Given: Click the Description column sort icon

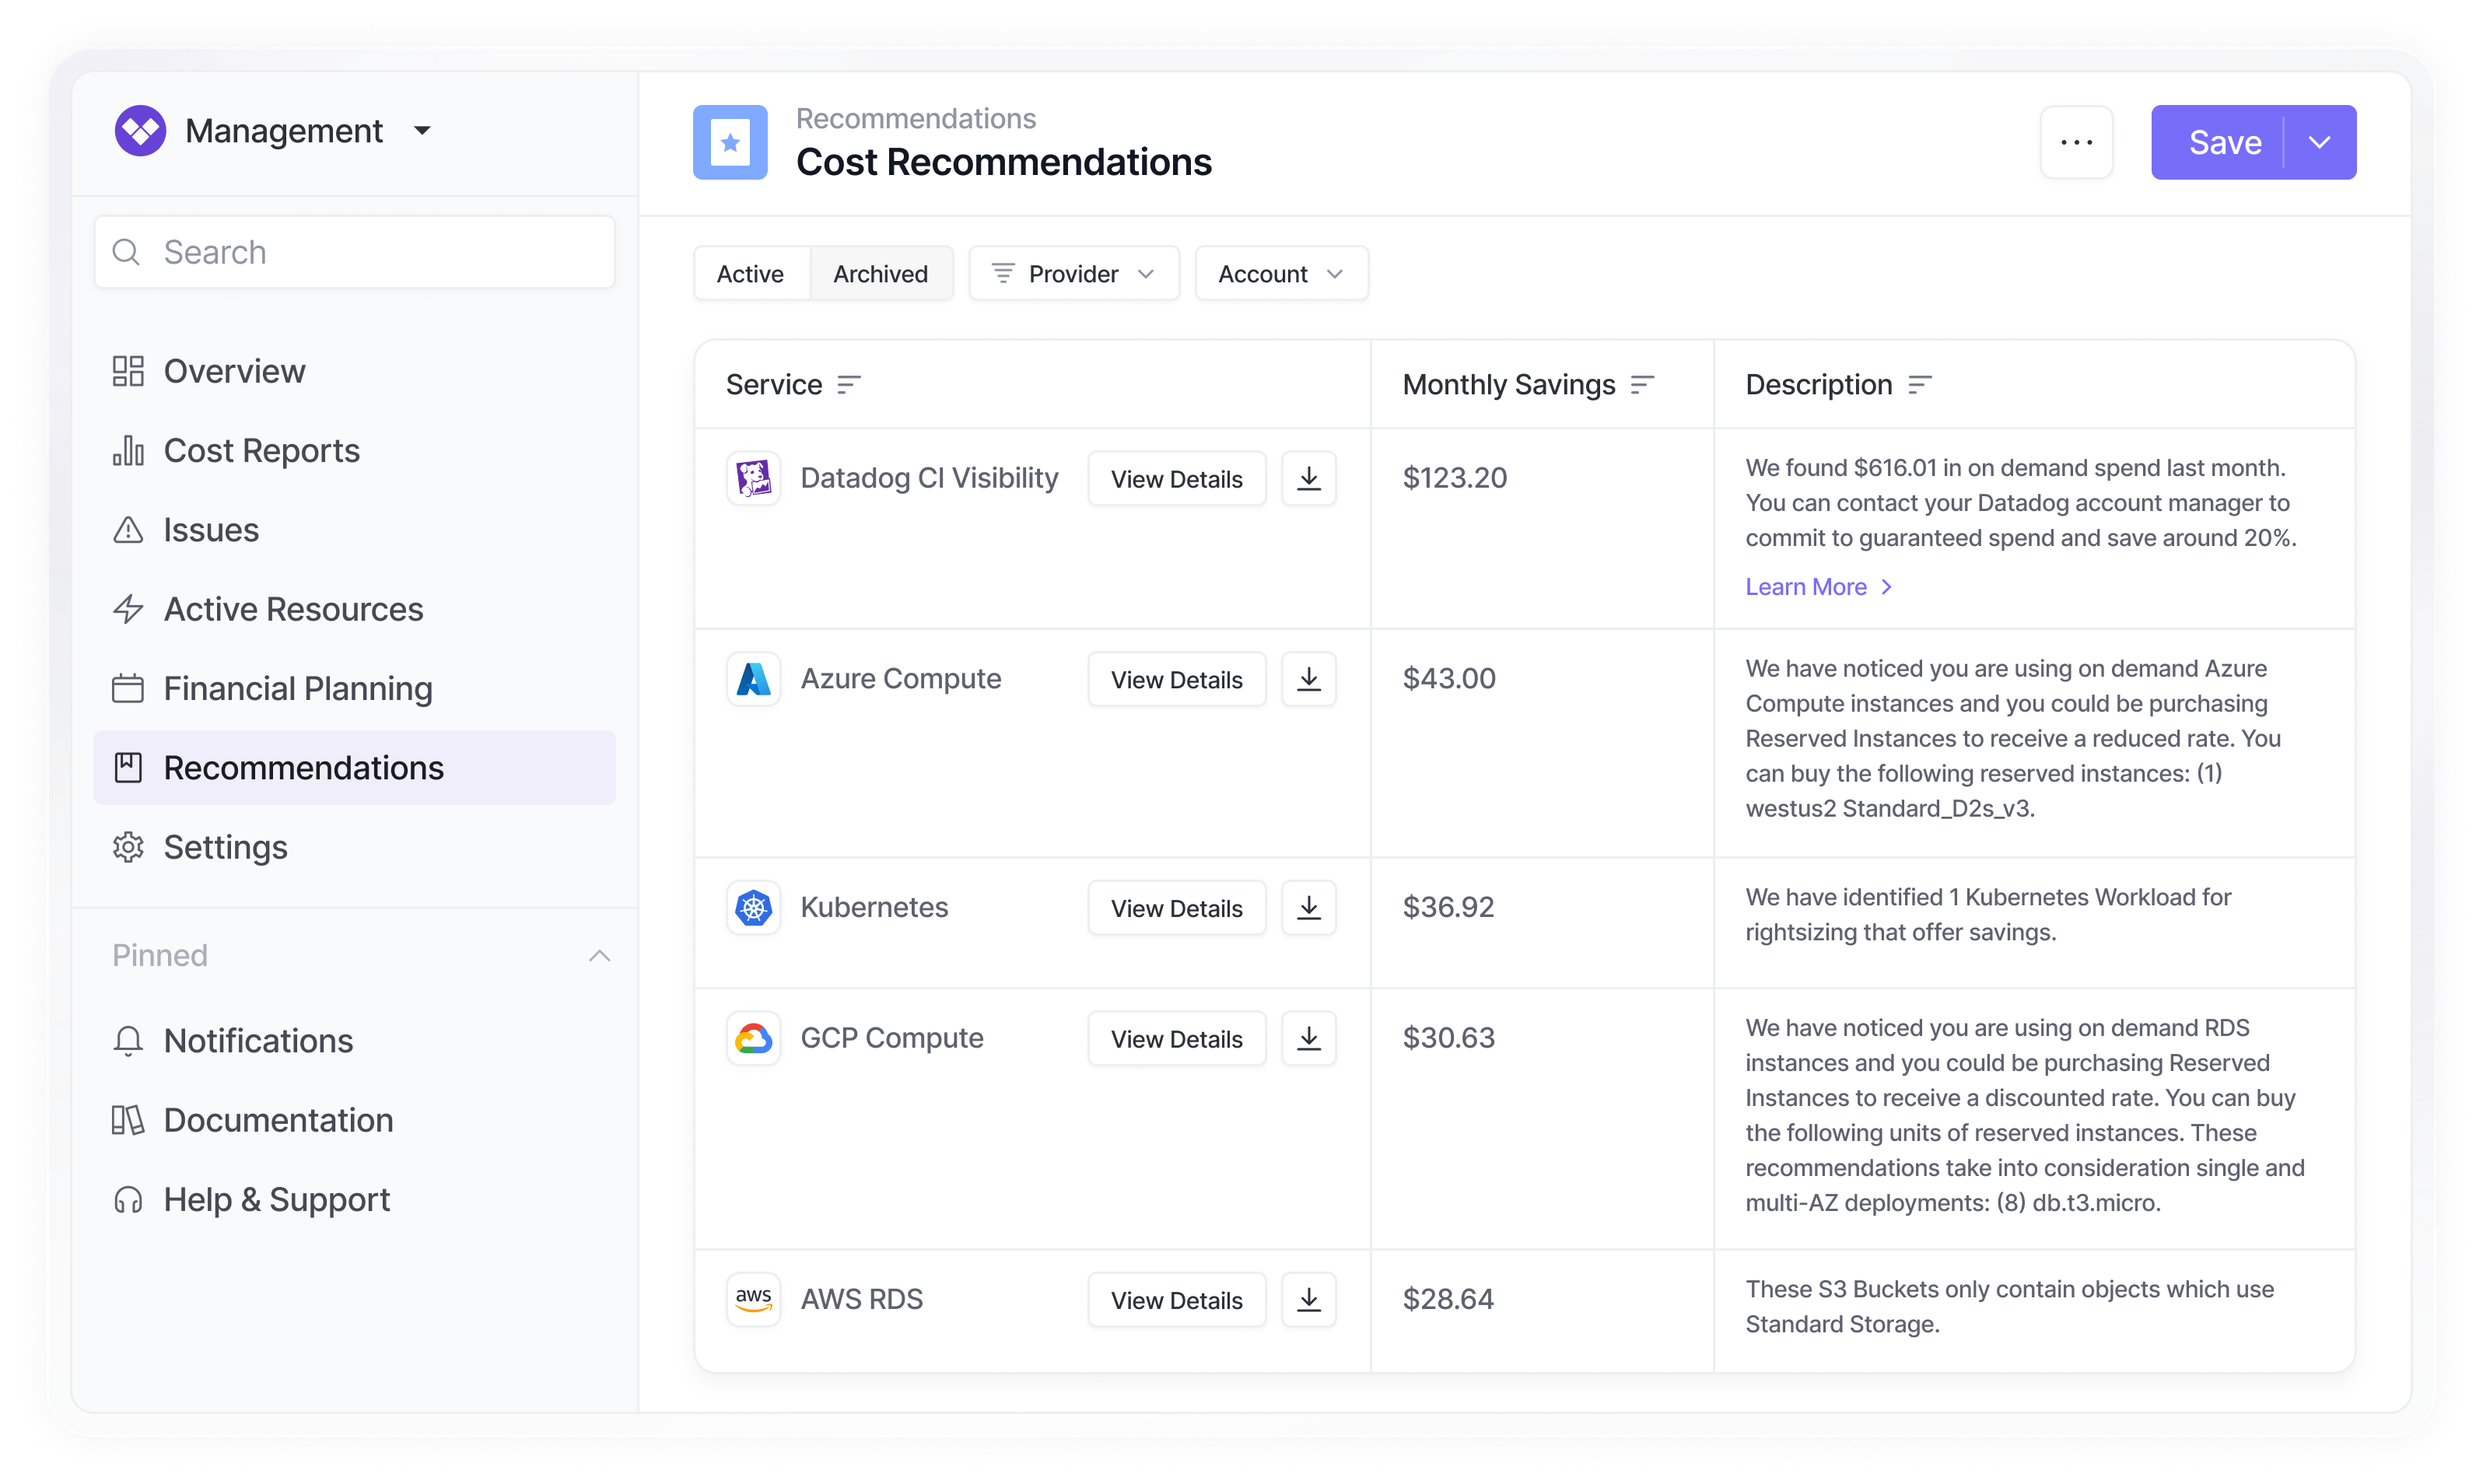Looking at the screenshot, I should 1919,385.
